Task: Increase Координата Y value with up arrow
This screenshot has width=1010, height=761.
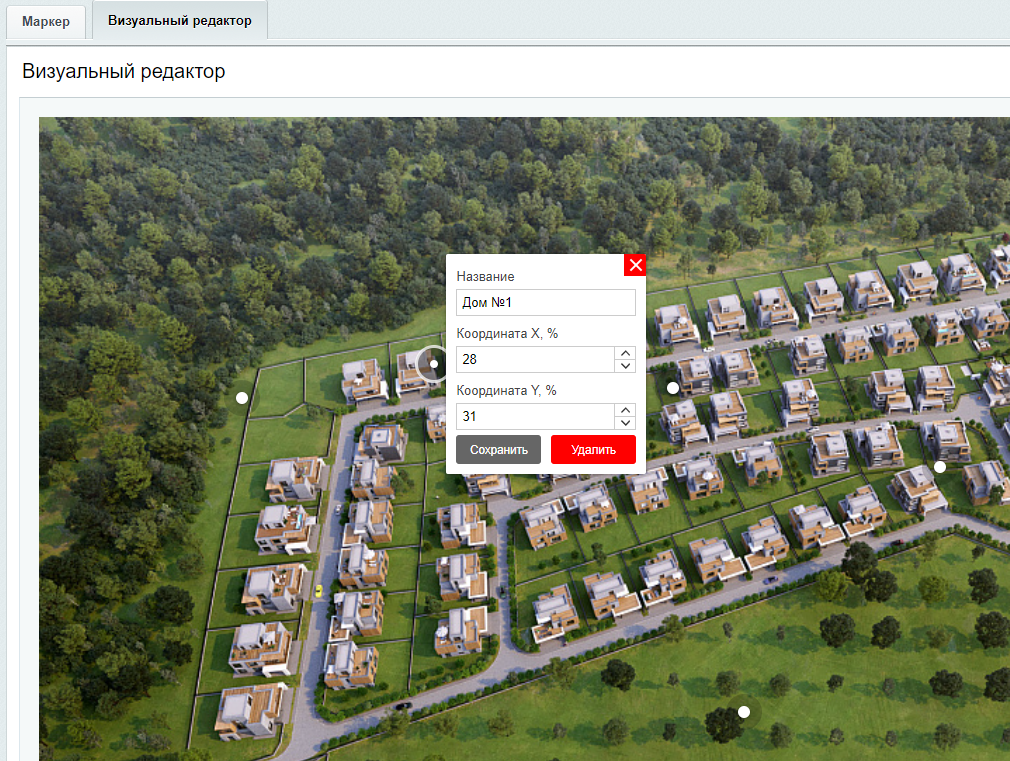Action: 625,410
